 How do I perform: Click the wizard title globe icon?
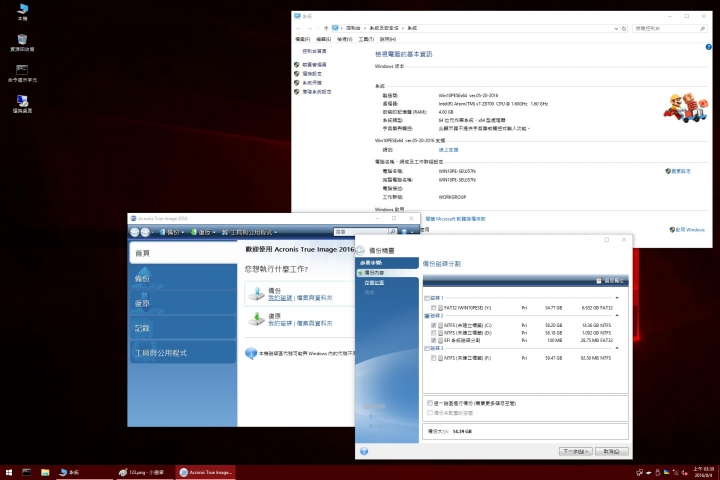(360, 250)
